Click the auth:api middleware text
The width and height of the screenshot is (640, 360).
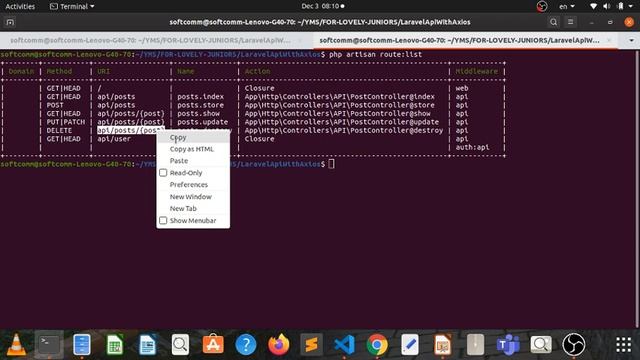[472, 147]
